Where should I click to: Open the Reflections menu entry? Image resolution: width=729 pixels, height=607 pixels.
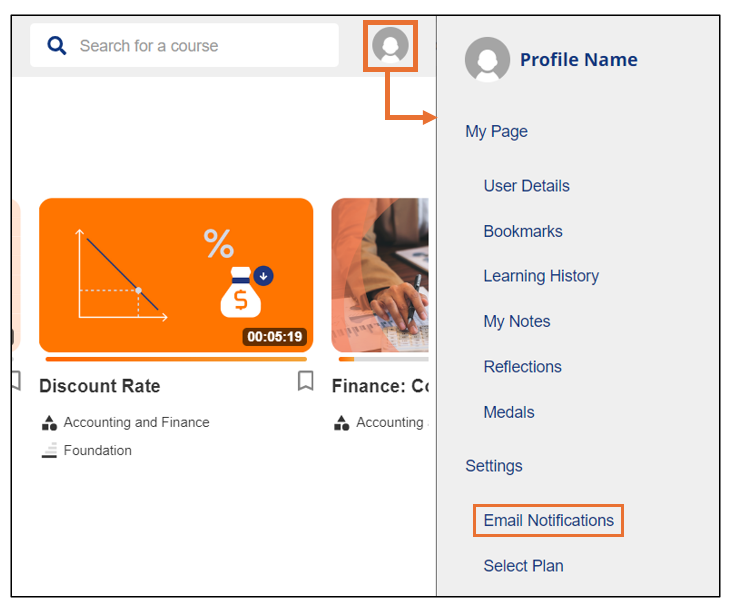click(522, 367)
